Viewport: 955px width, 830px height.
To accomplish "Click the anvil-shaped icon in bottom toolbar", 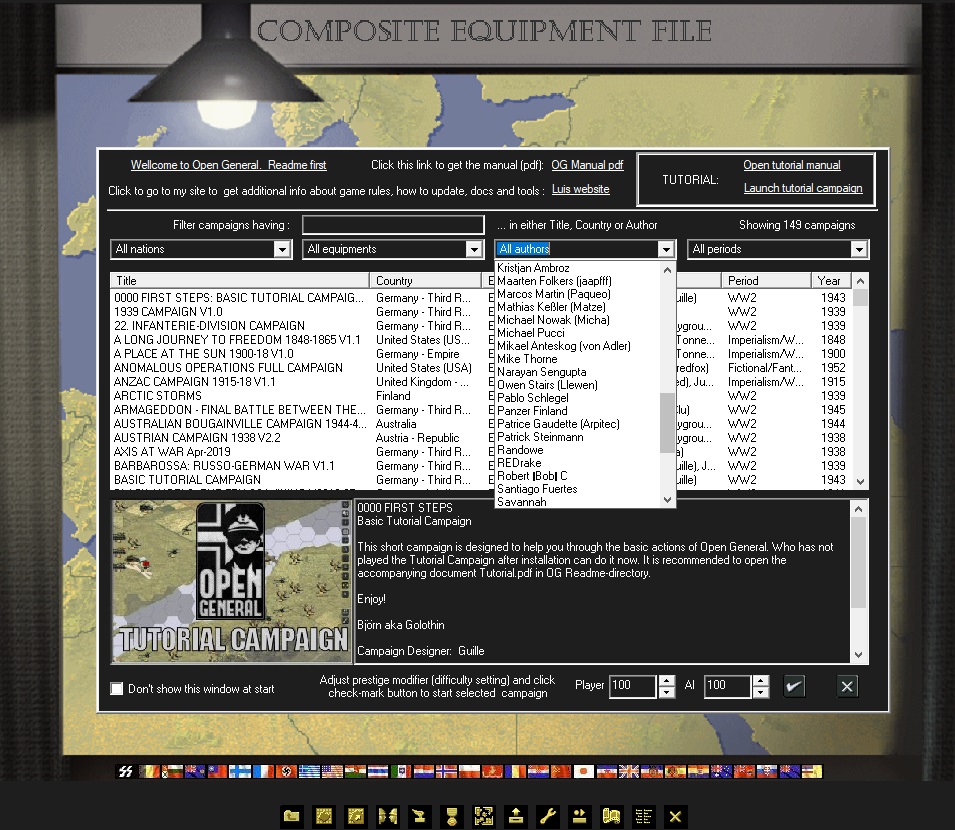I will tap(420, 816).
